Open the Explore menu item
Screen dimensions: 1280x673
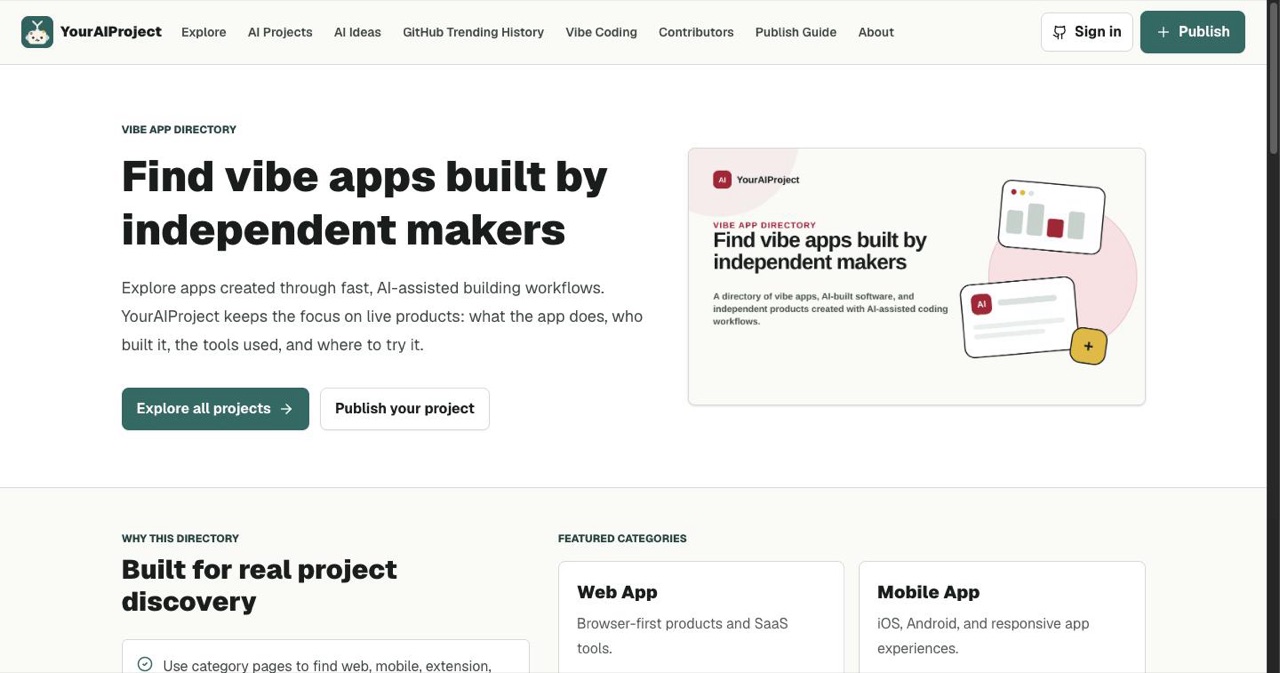(204, 32)
